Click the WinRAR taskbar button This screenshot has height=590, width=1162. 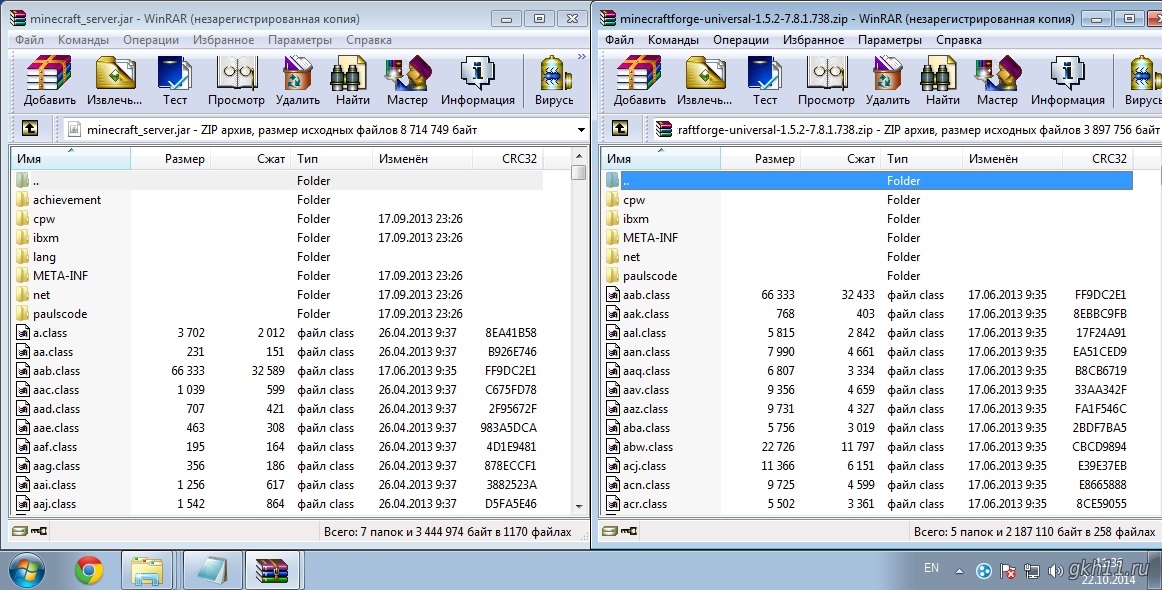[271, 571]
